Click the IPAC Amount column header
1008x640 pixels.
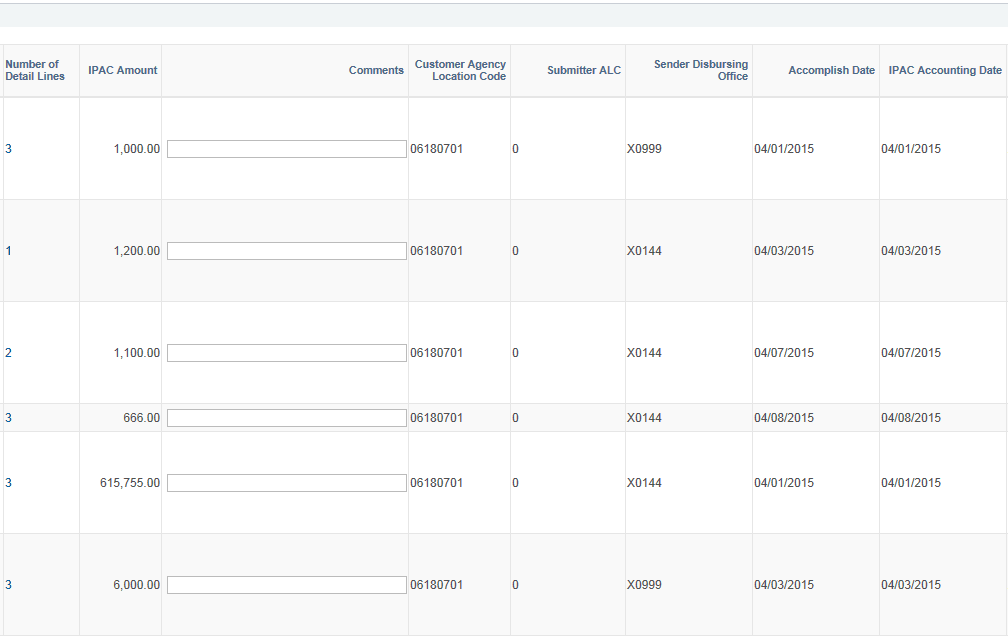click(121, 70)
